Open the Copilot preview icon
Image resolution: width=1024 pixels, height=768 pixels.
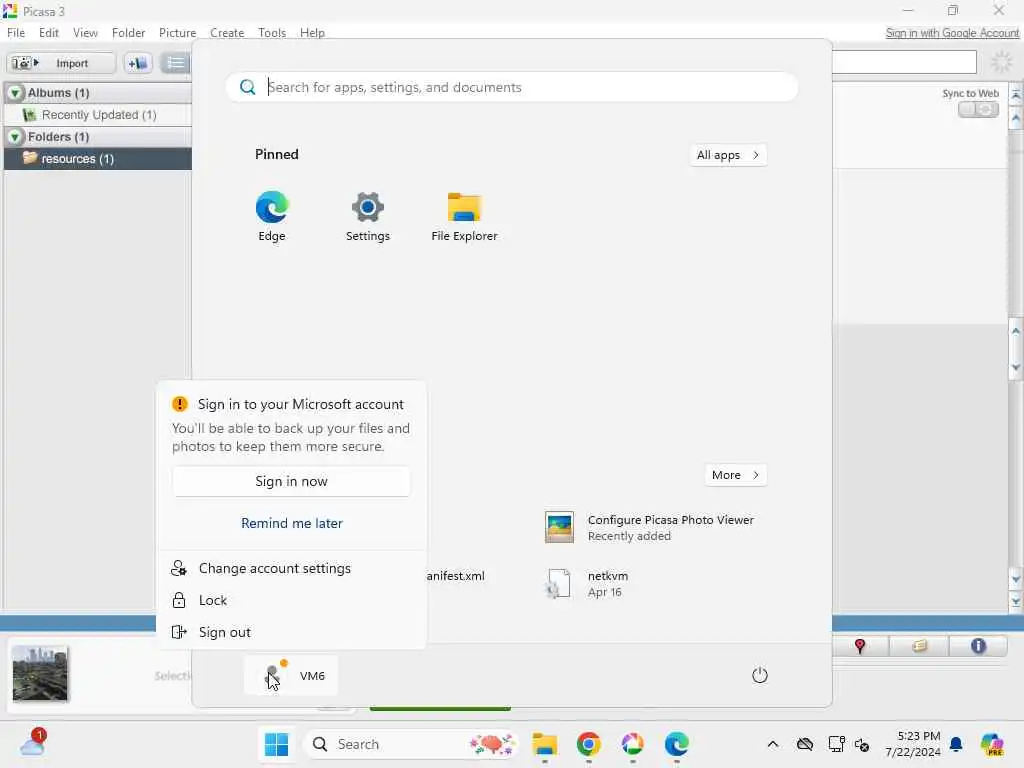tap(992, 744)
